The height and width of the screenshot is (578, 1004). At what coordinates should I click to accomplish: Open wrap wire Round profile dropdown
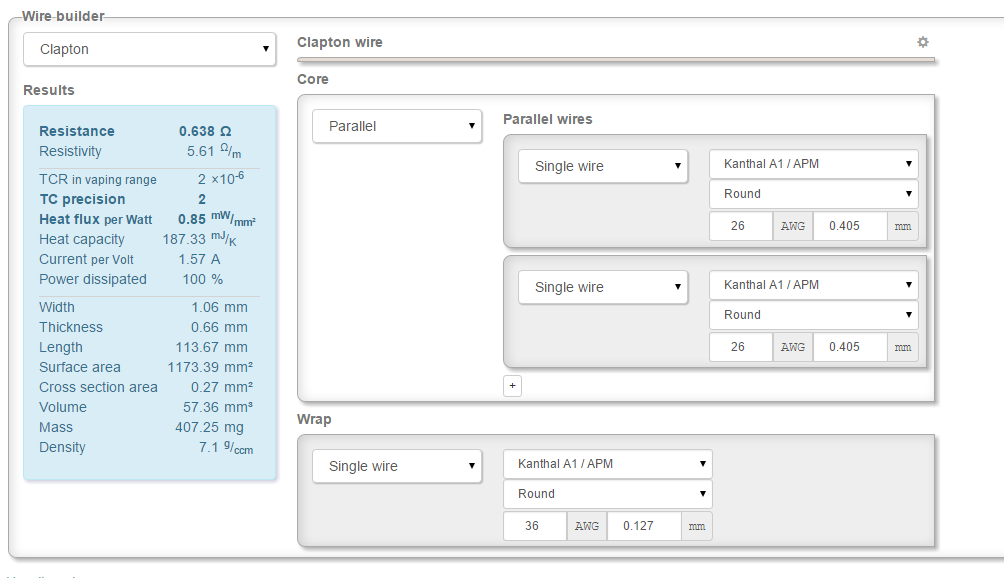[x=607, y=494]
